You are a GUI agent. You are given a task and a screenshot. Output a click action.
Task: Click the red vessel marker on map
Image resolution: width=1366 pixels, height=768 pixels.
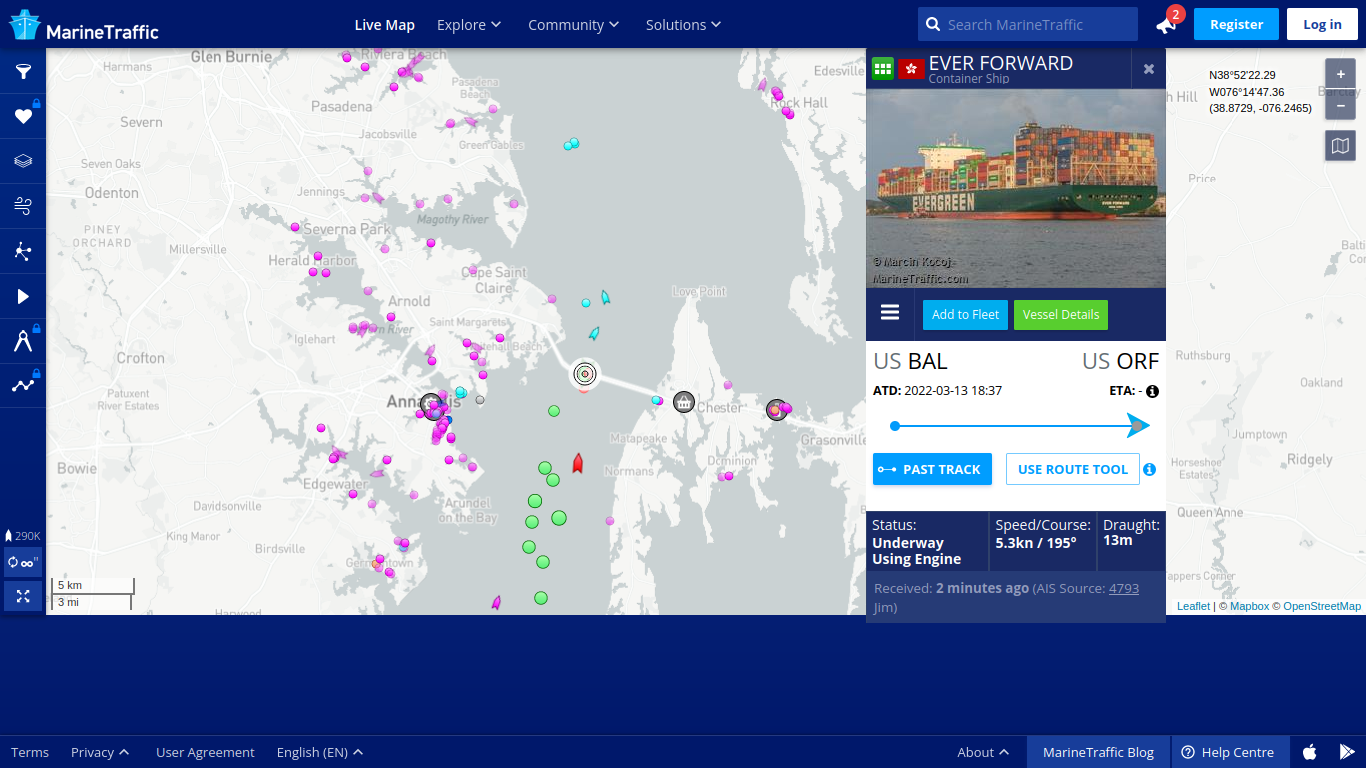click(x=577, y=463)
